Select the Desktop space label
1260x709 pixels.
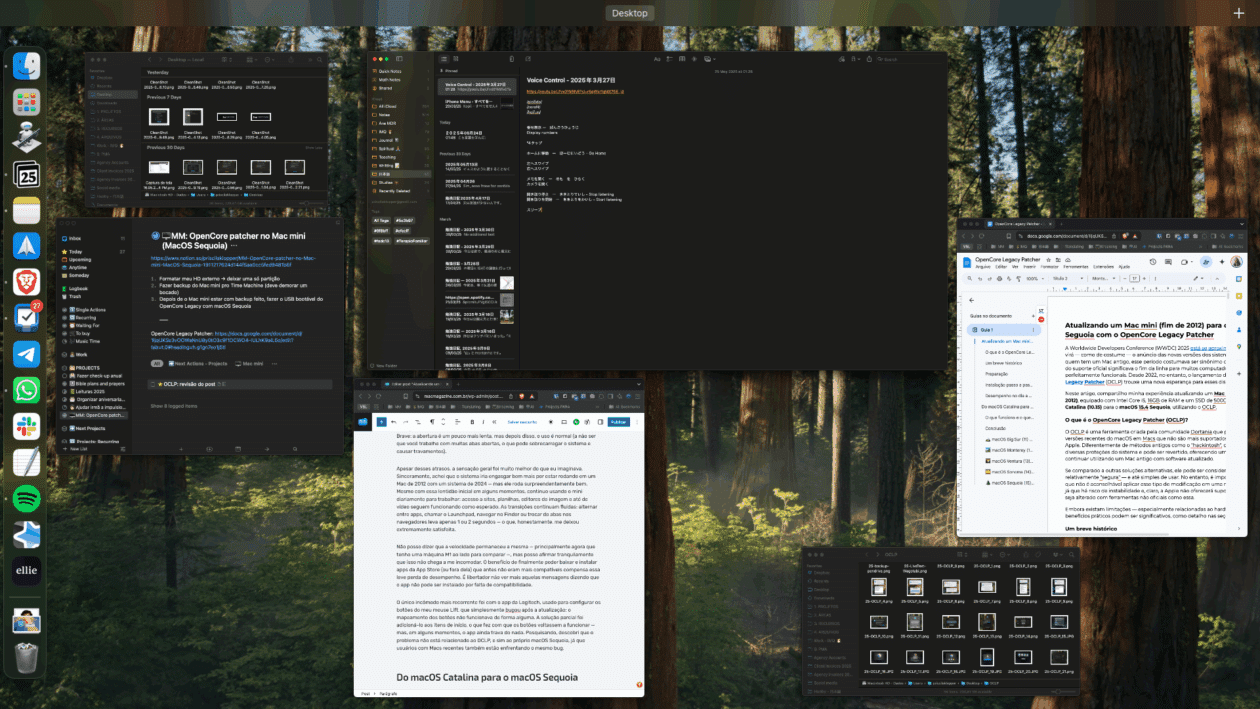(x=630, y=13)
